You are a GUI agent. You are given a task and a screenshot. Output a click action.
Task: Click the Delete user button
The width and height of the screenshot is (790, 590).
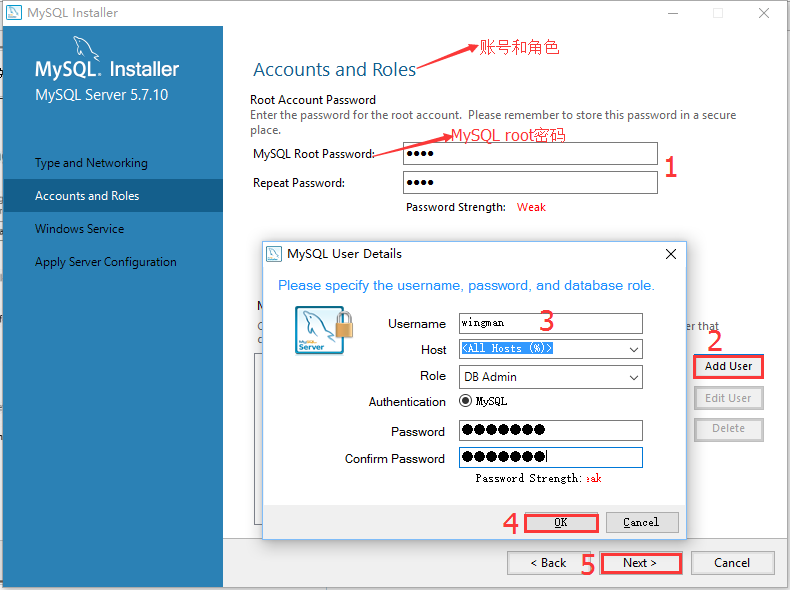click(x=728, y=429)
